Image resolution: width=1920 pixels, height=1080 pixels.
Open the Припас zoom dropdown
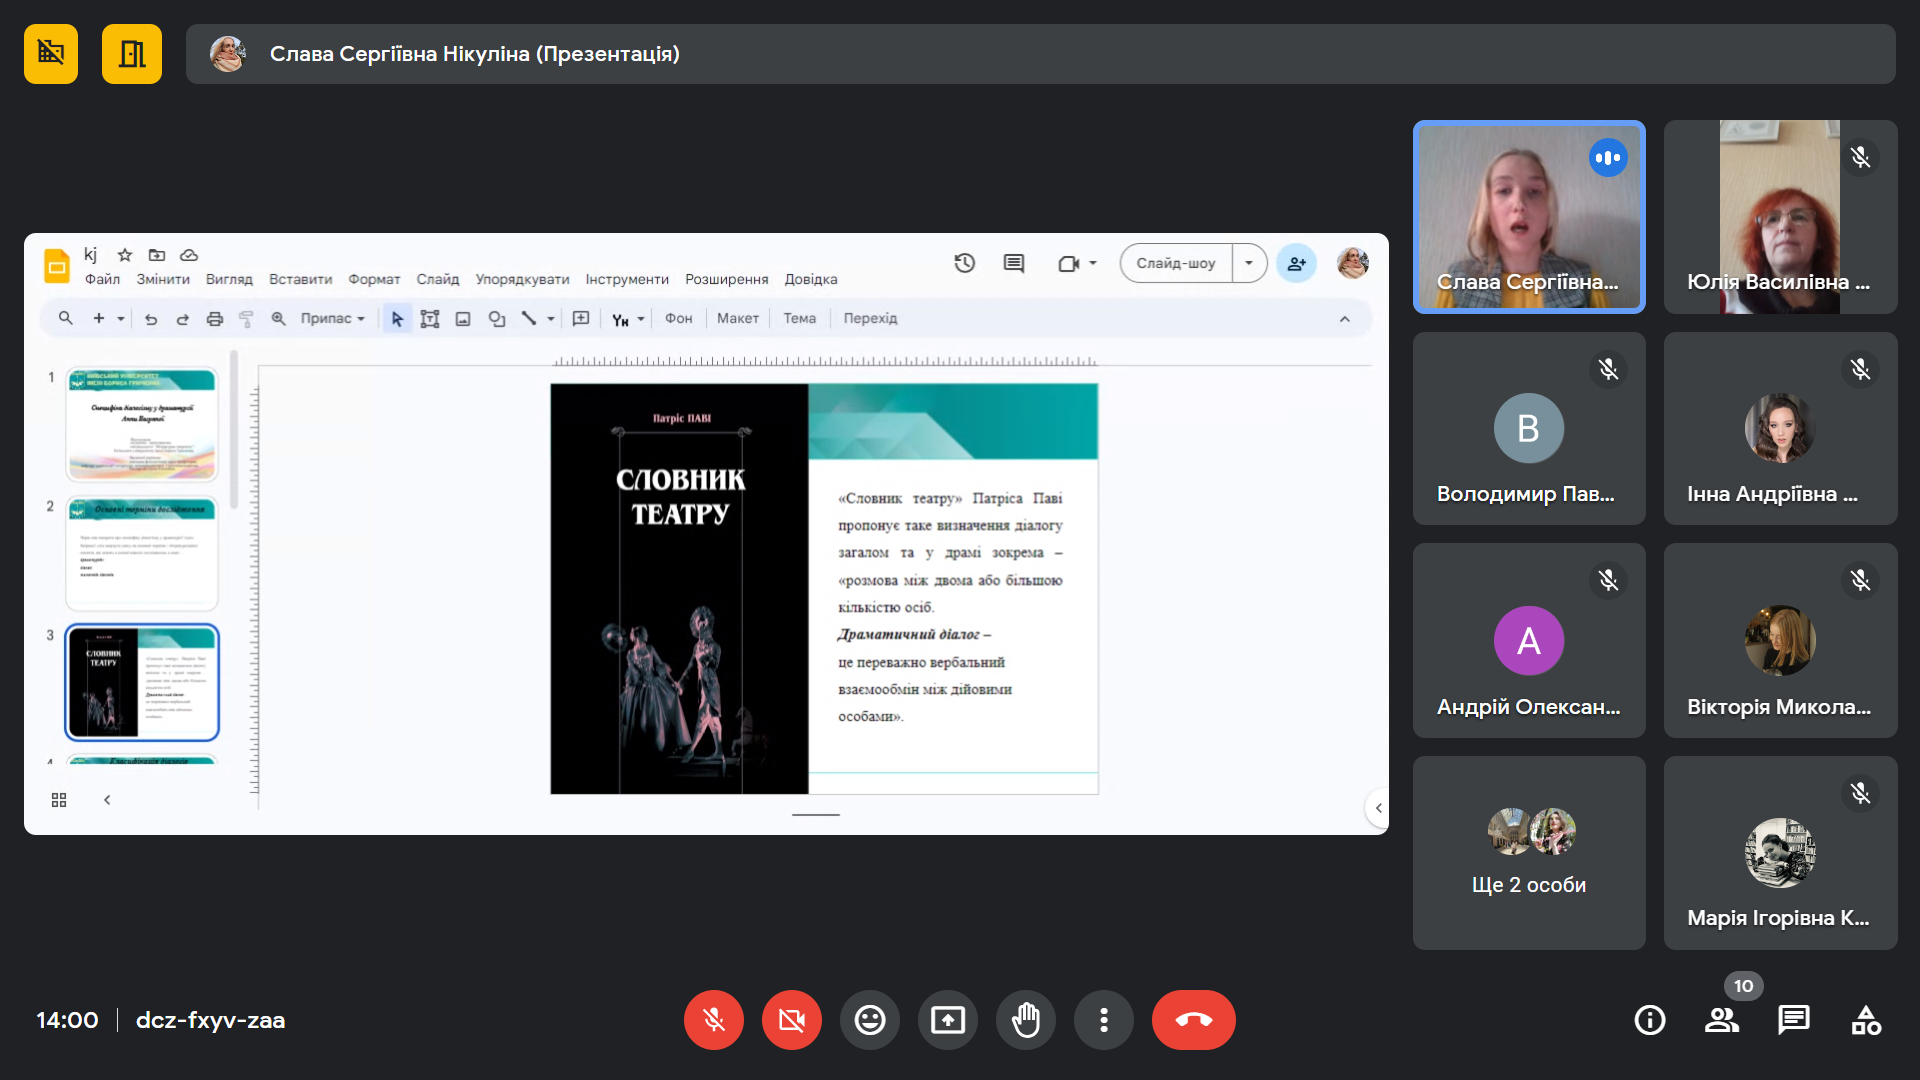[332, 318]
